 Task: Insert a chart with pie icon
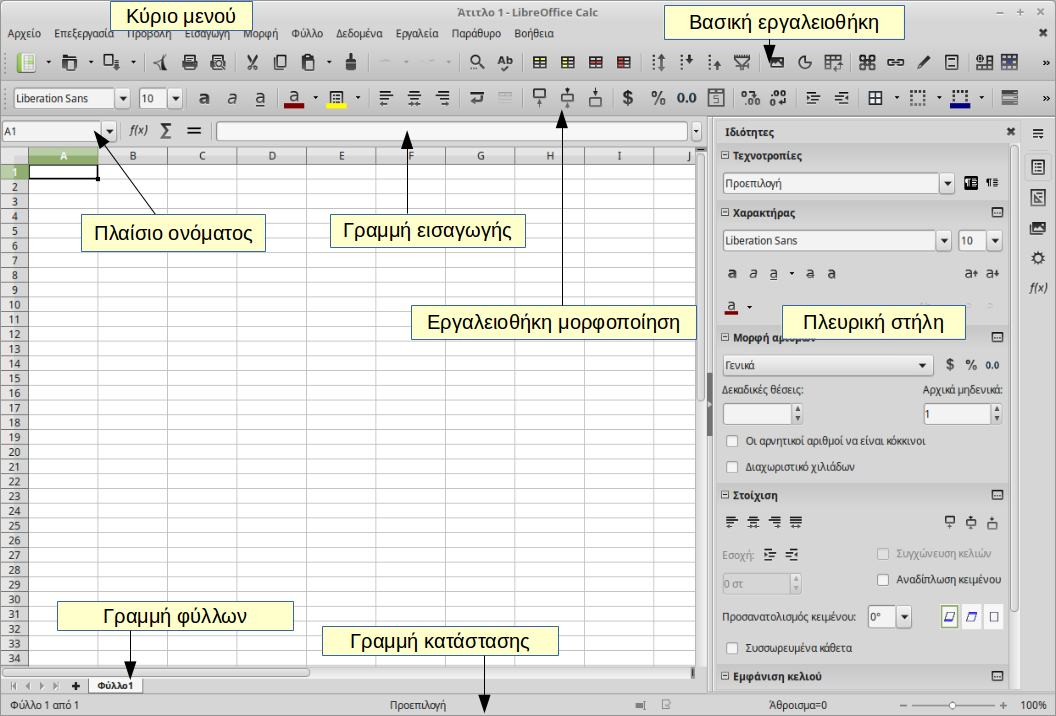805,63
